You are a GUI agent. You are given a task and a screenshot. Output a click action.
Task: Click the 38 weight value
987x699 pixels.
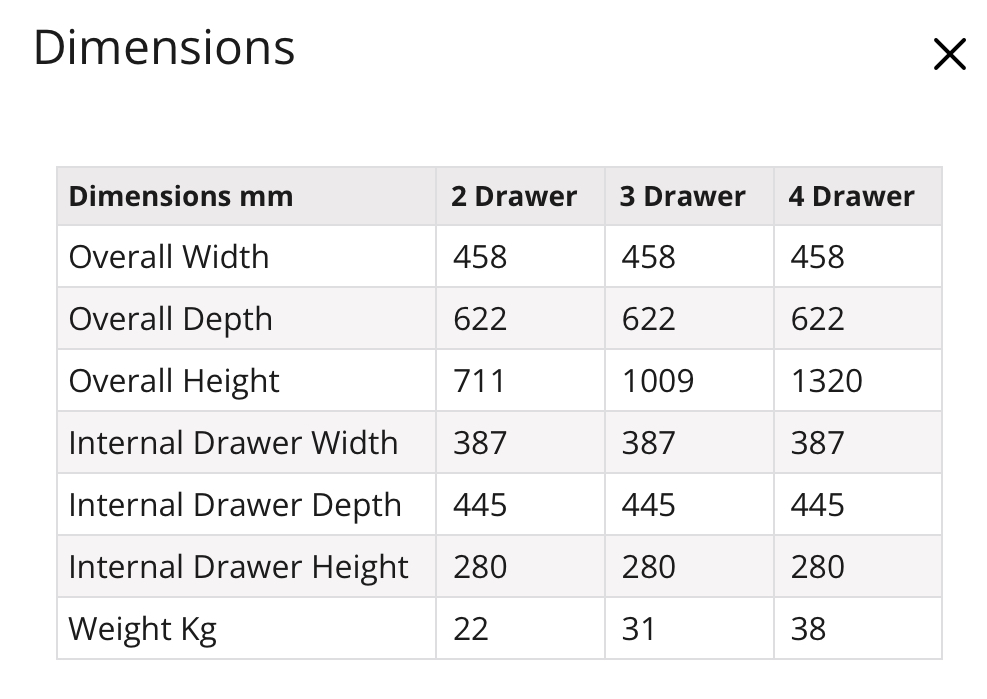(808, 629)
